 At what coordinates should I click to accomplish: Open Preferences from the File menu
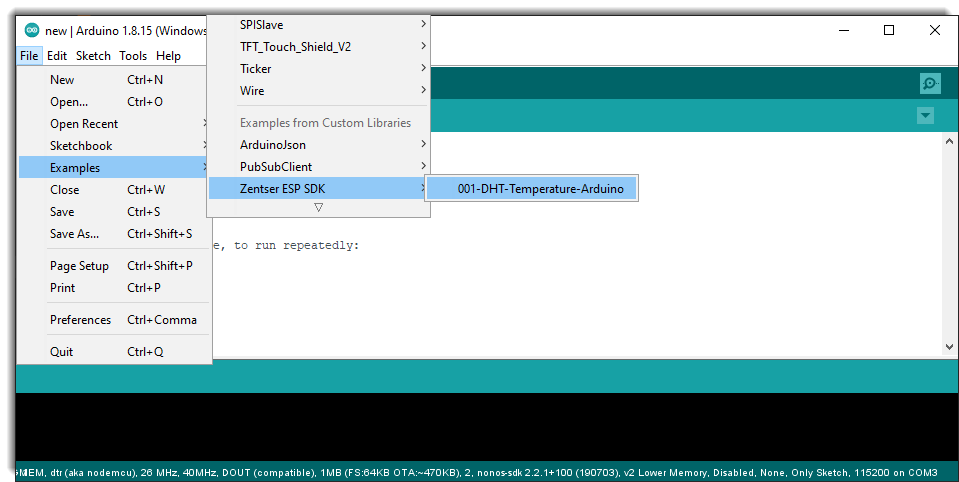tap(114, 319)
